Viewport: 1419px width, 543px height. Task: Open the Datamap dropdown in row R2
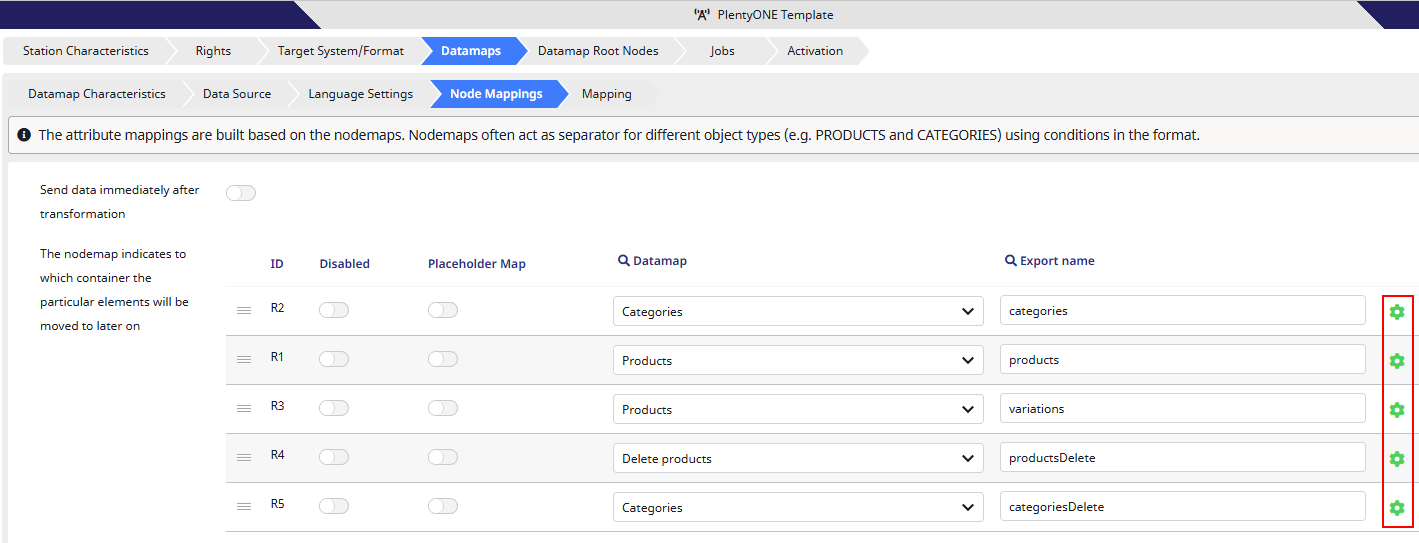[x=797, y=312]
